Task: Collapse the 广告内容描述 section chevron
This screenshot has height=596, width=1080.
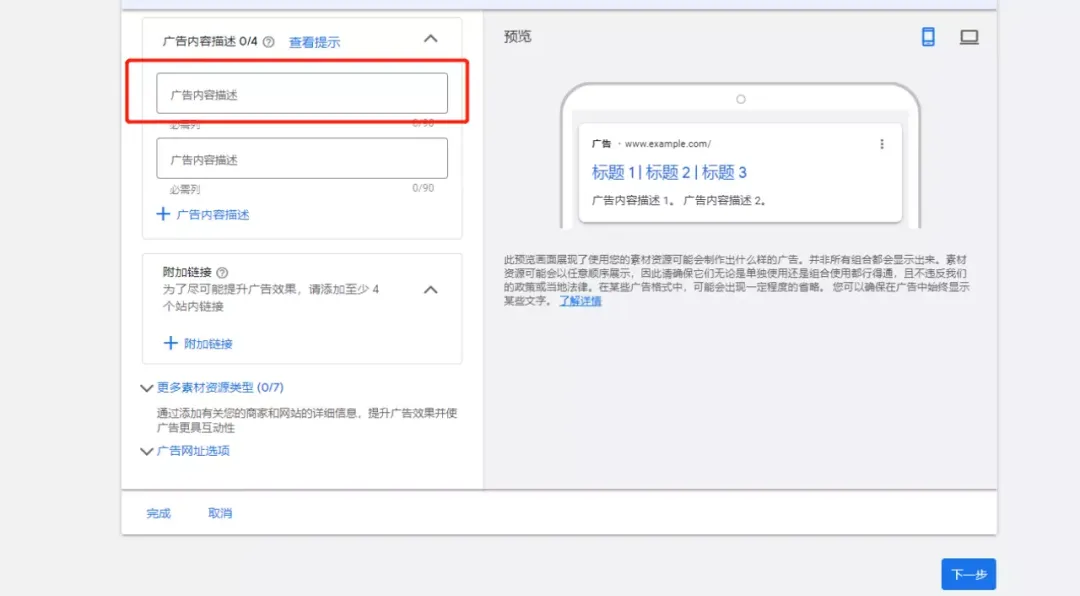Action: coord(430,39)
